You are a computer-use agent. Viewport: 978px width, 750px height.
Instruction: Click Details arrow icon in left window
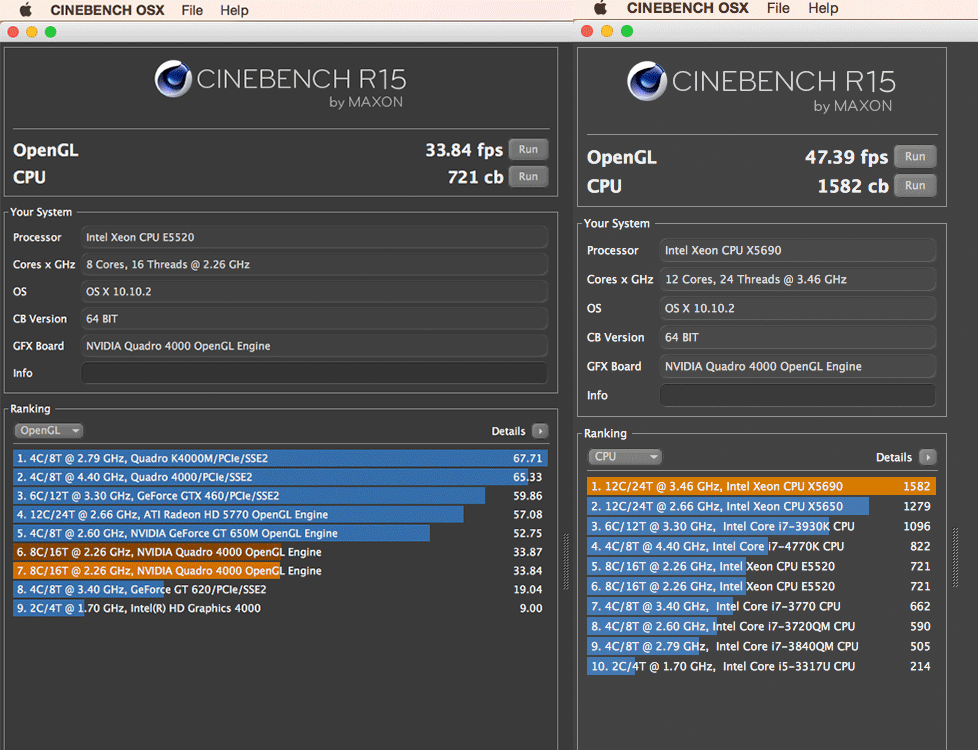click(x=540, y=431)
